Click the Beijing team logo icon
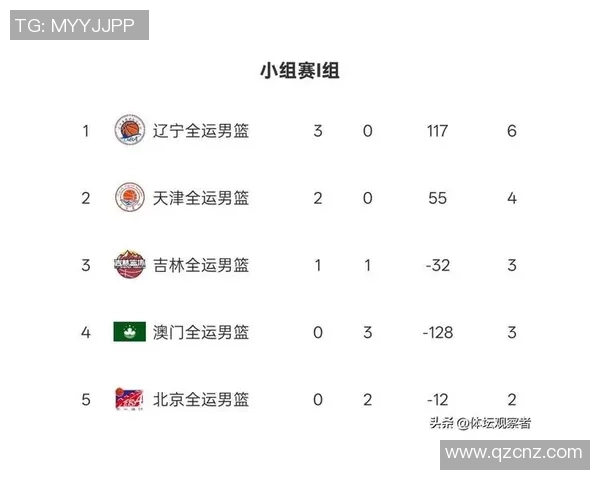 [x=130, y=399]
